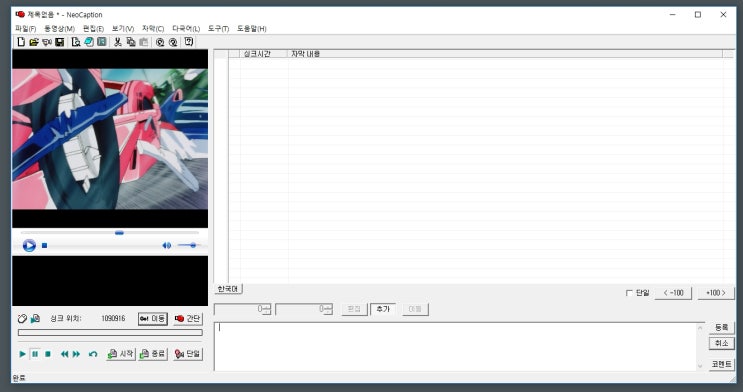The image size is (743, 392).
Task: Click the mute speaker icon in player
Action: point(166,246)
